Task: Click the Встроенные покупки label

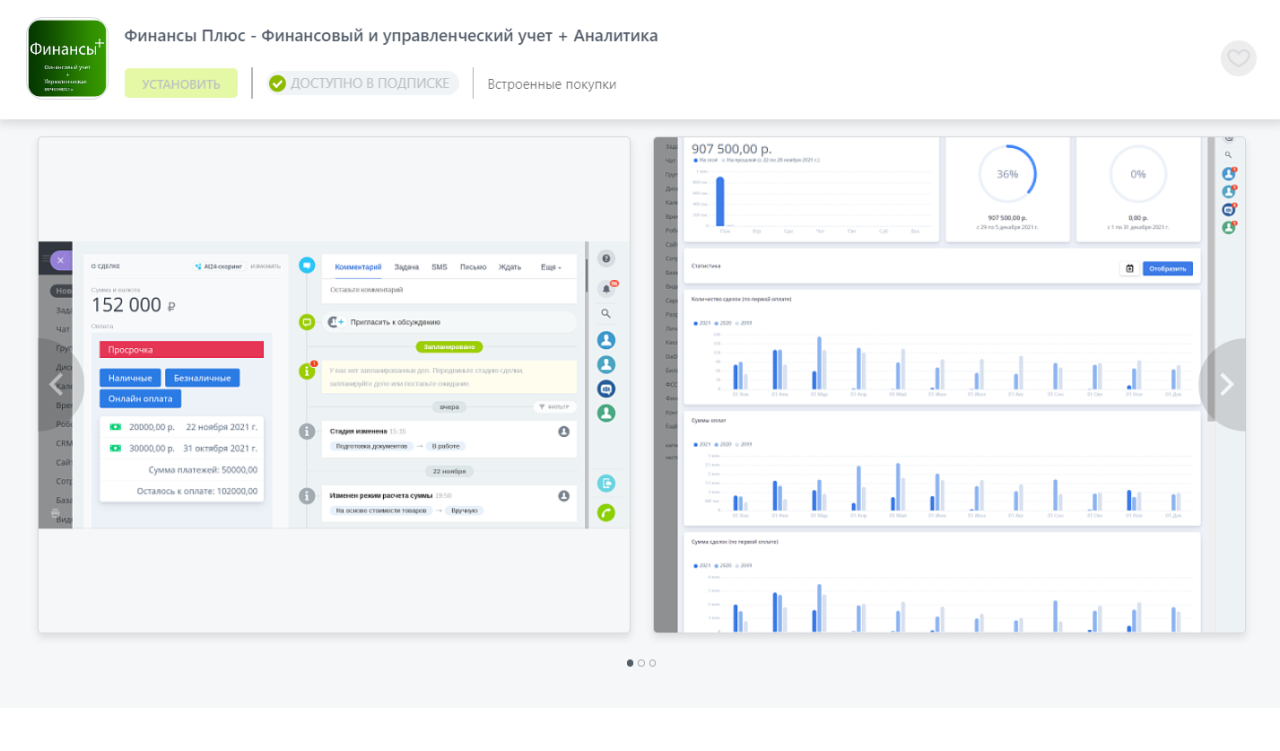Action: coord(552,84)
